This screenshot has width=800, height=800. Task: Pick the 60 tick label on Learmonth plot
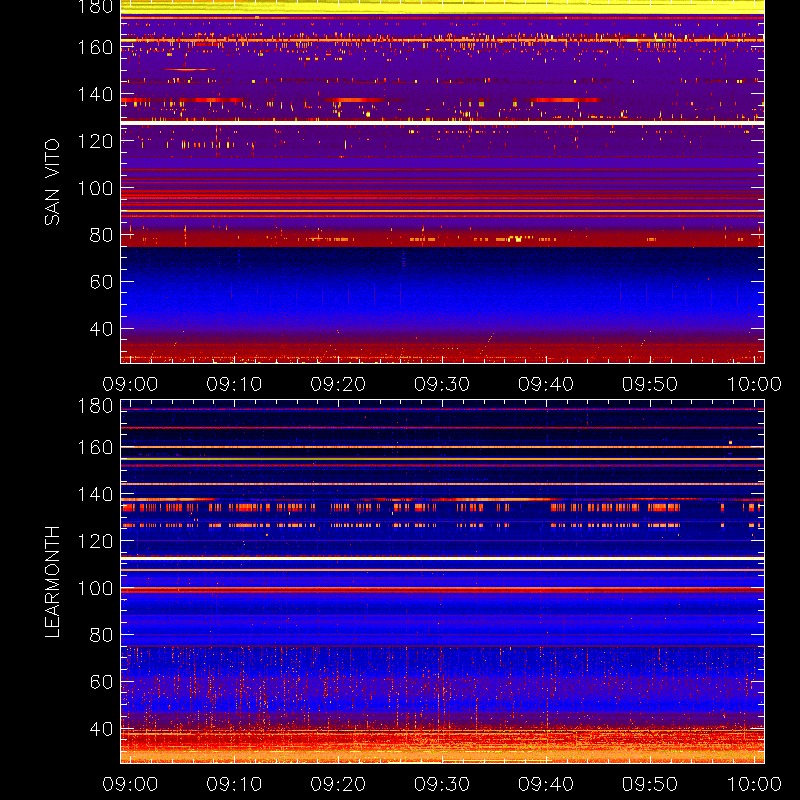(101, 682)
